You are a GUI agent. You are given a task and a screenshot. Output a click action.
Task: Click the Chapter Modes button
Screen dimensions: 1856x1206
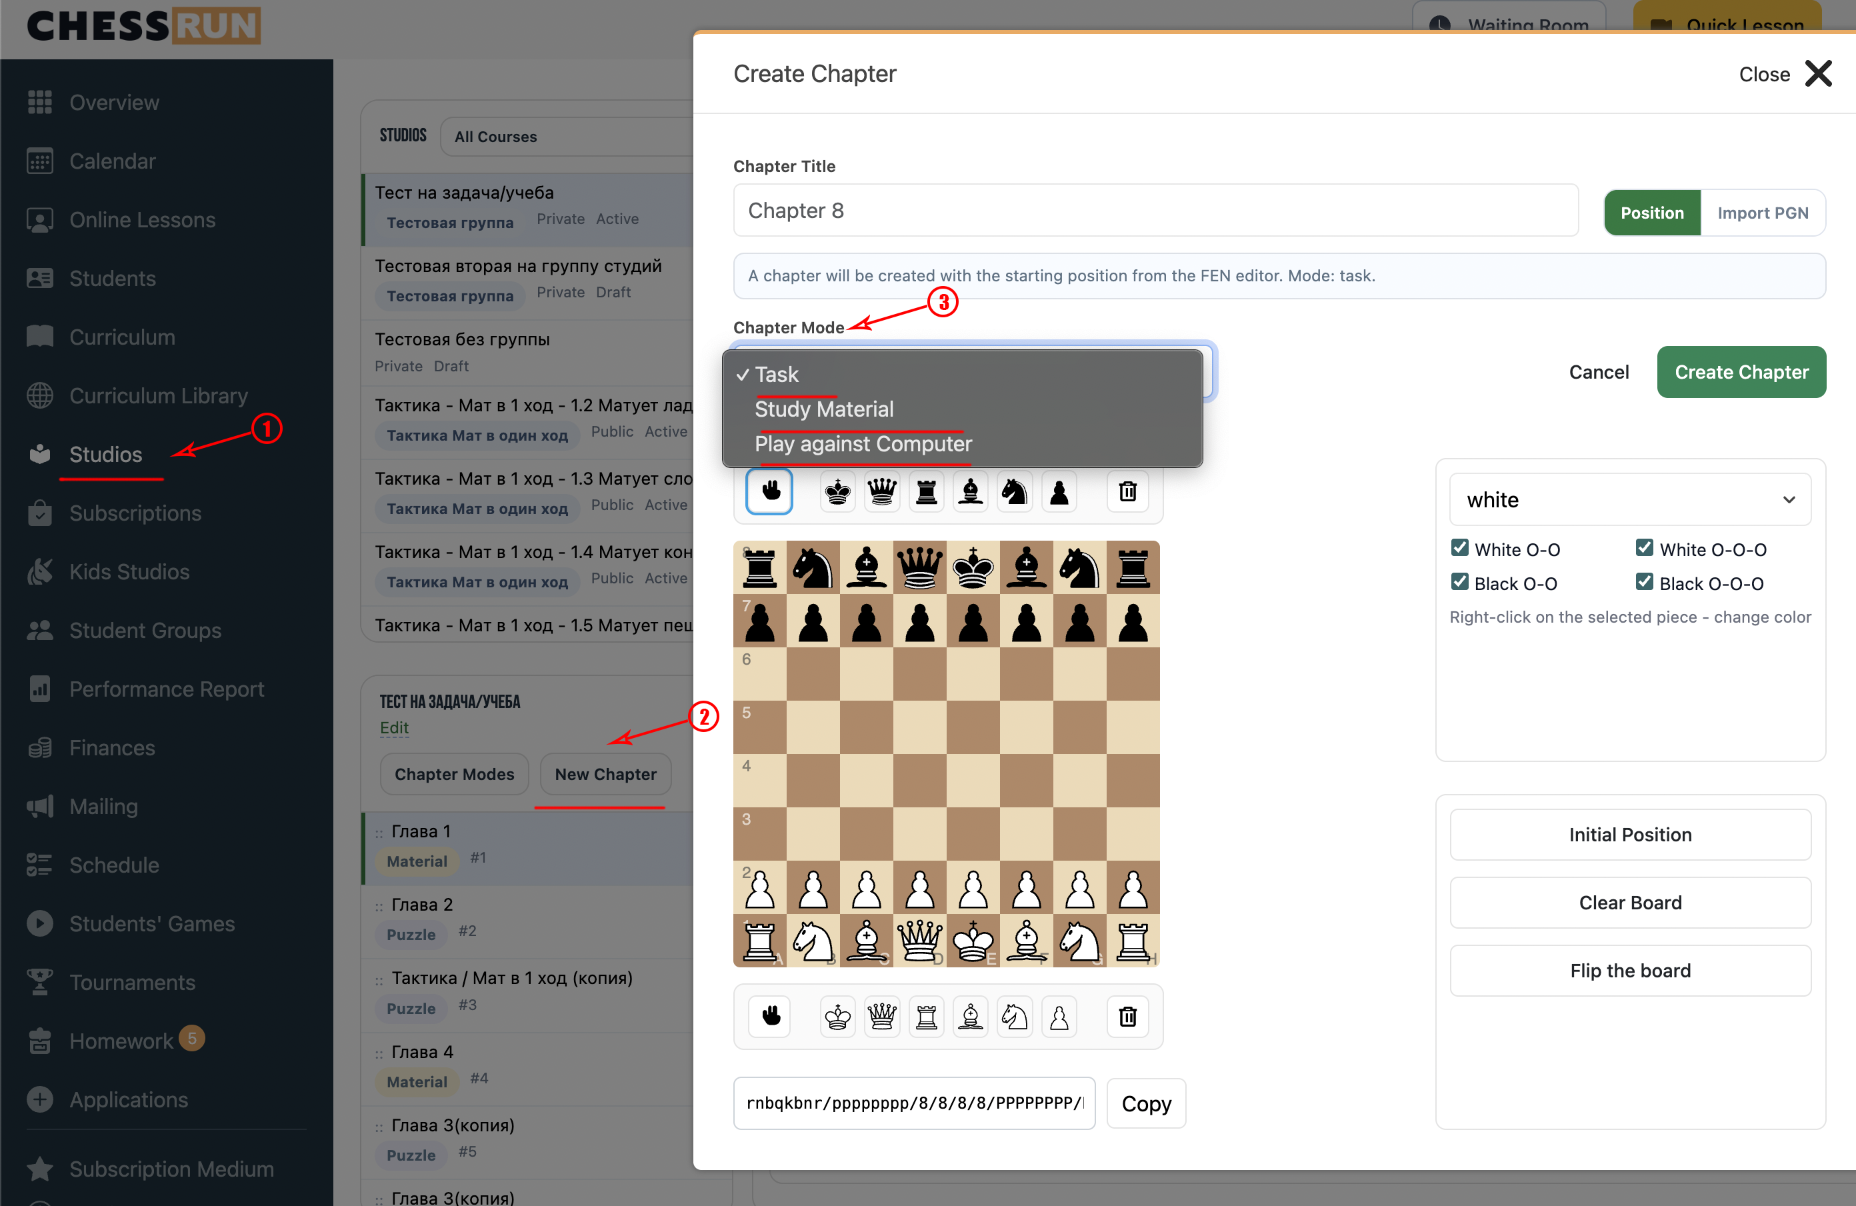(x=454, y=774)
